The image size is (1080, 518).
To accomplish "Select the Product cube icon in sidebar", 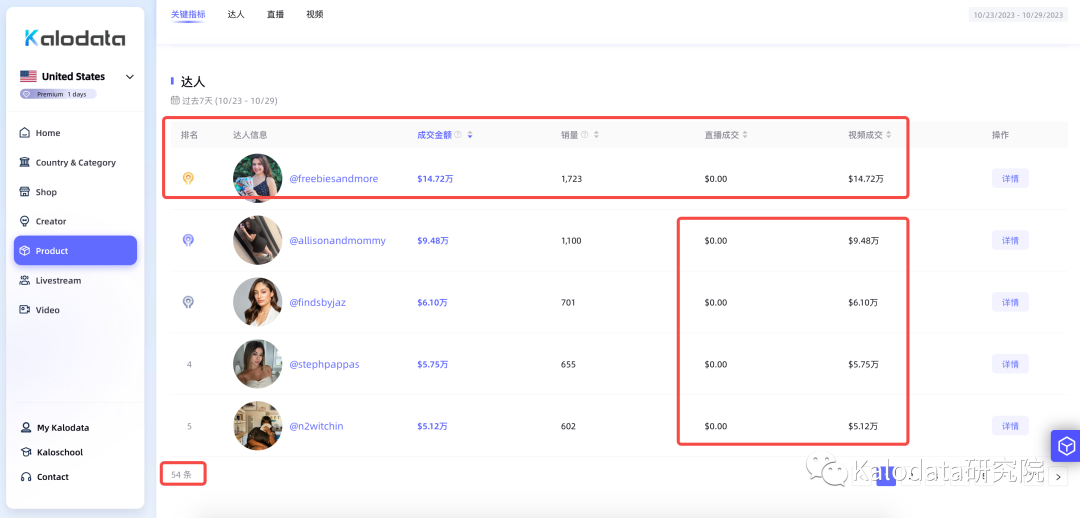I will point(25,251).
